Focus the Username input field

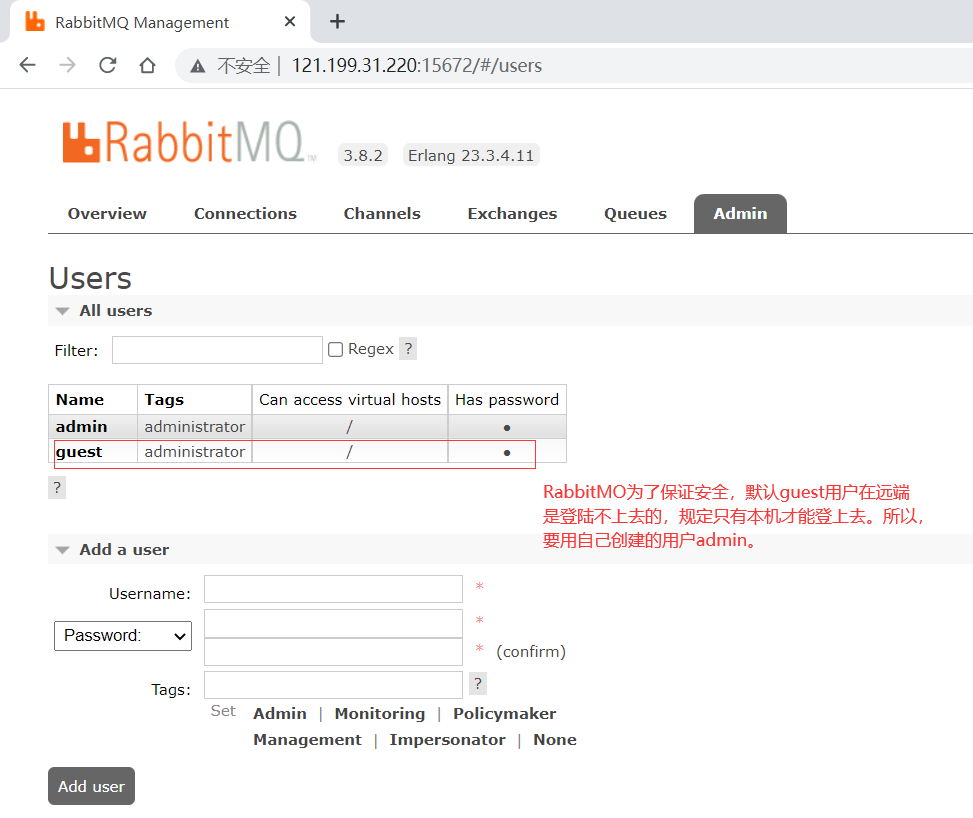333,589
